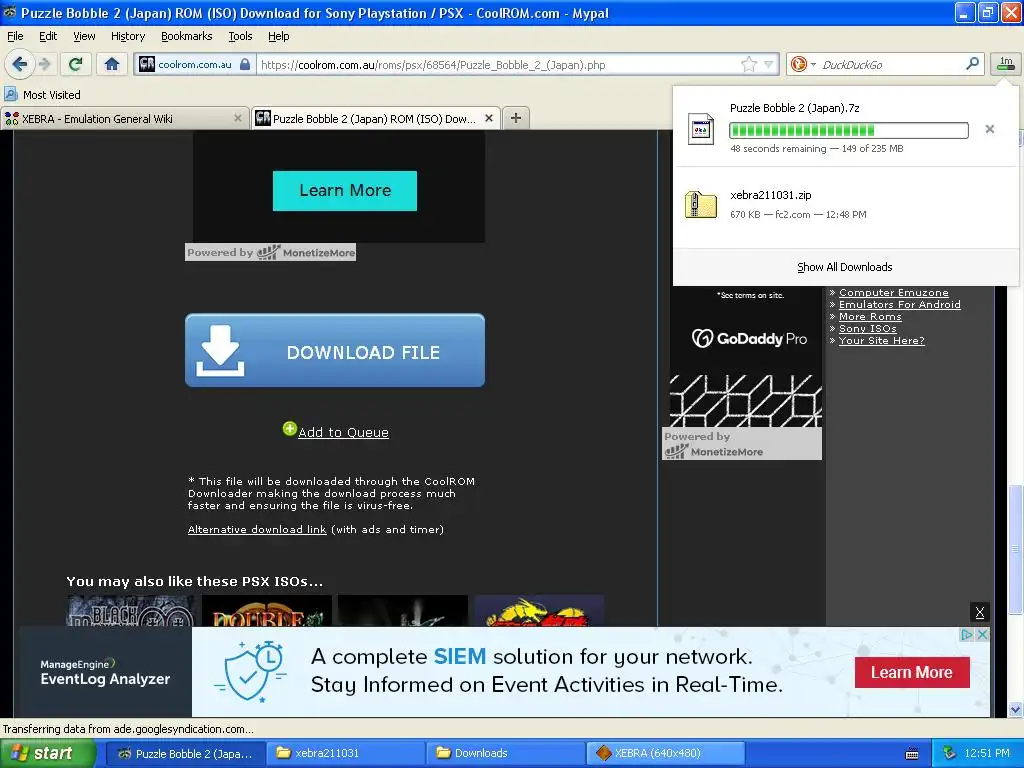Open the Help menu

tap(278, 36)
